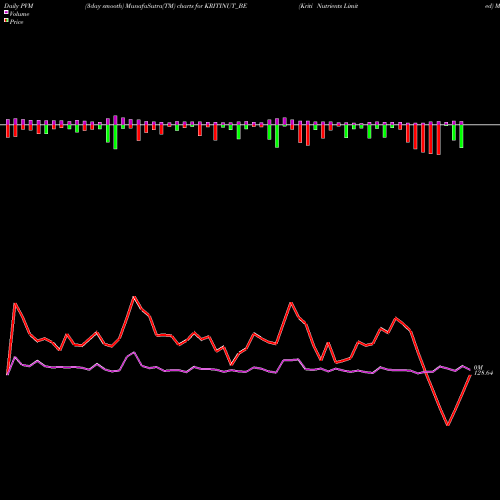Click the lowest trough of the red price line

(448, 425)
